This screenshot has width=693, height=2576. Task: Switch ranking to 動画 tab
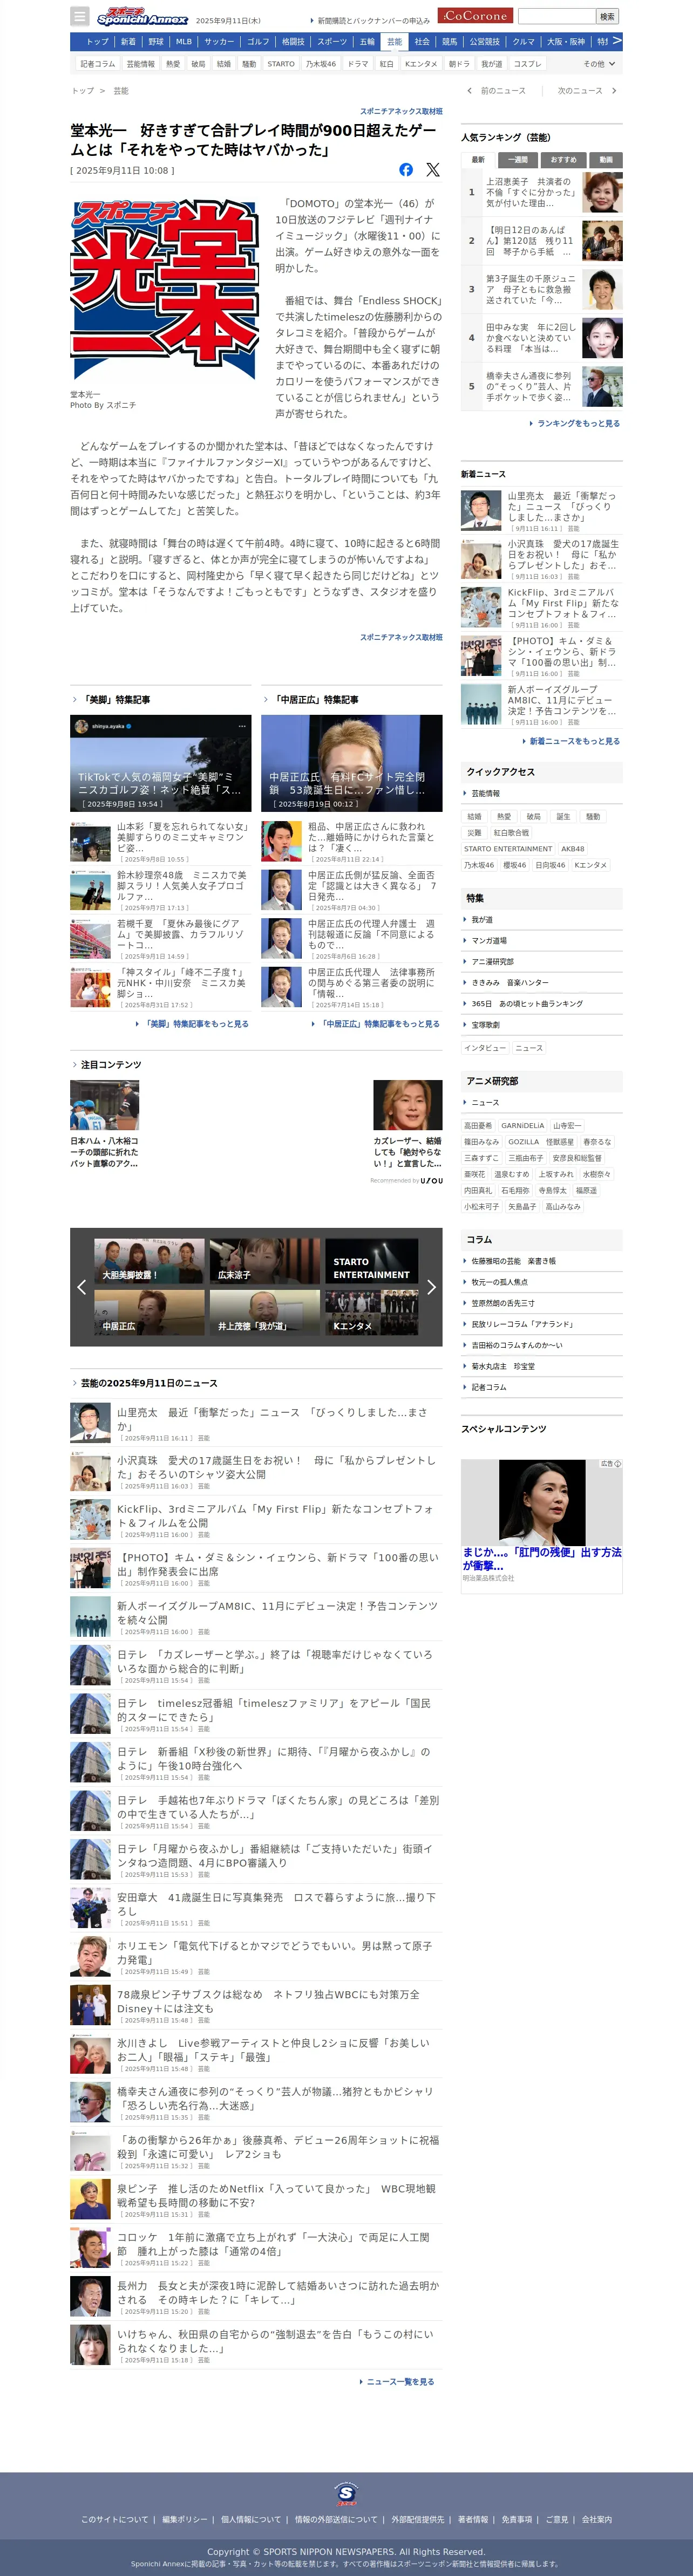[x=606, y=160]
